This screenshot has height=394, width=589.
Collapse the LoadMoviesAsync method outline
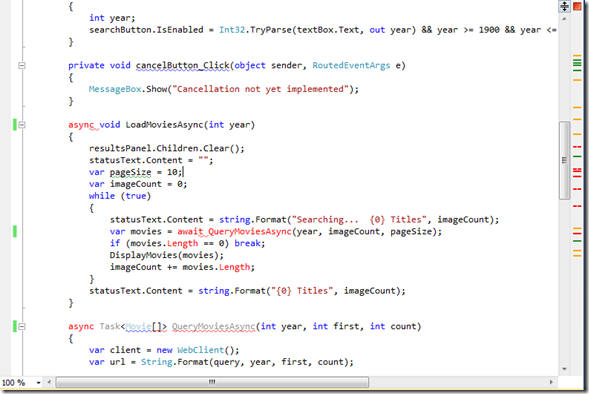pyautogui.click(x=22, y=125)
